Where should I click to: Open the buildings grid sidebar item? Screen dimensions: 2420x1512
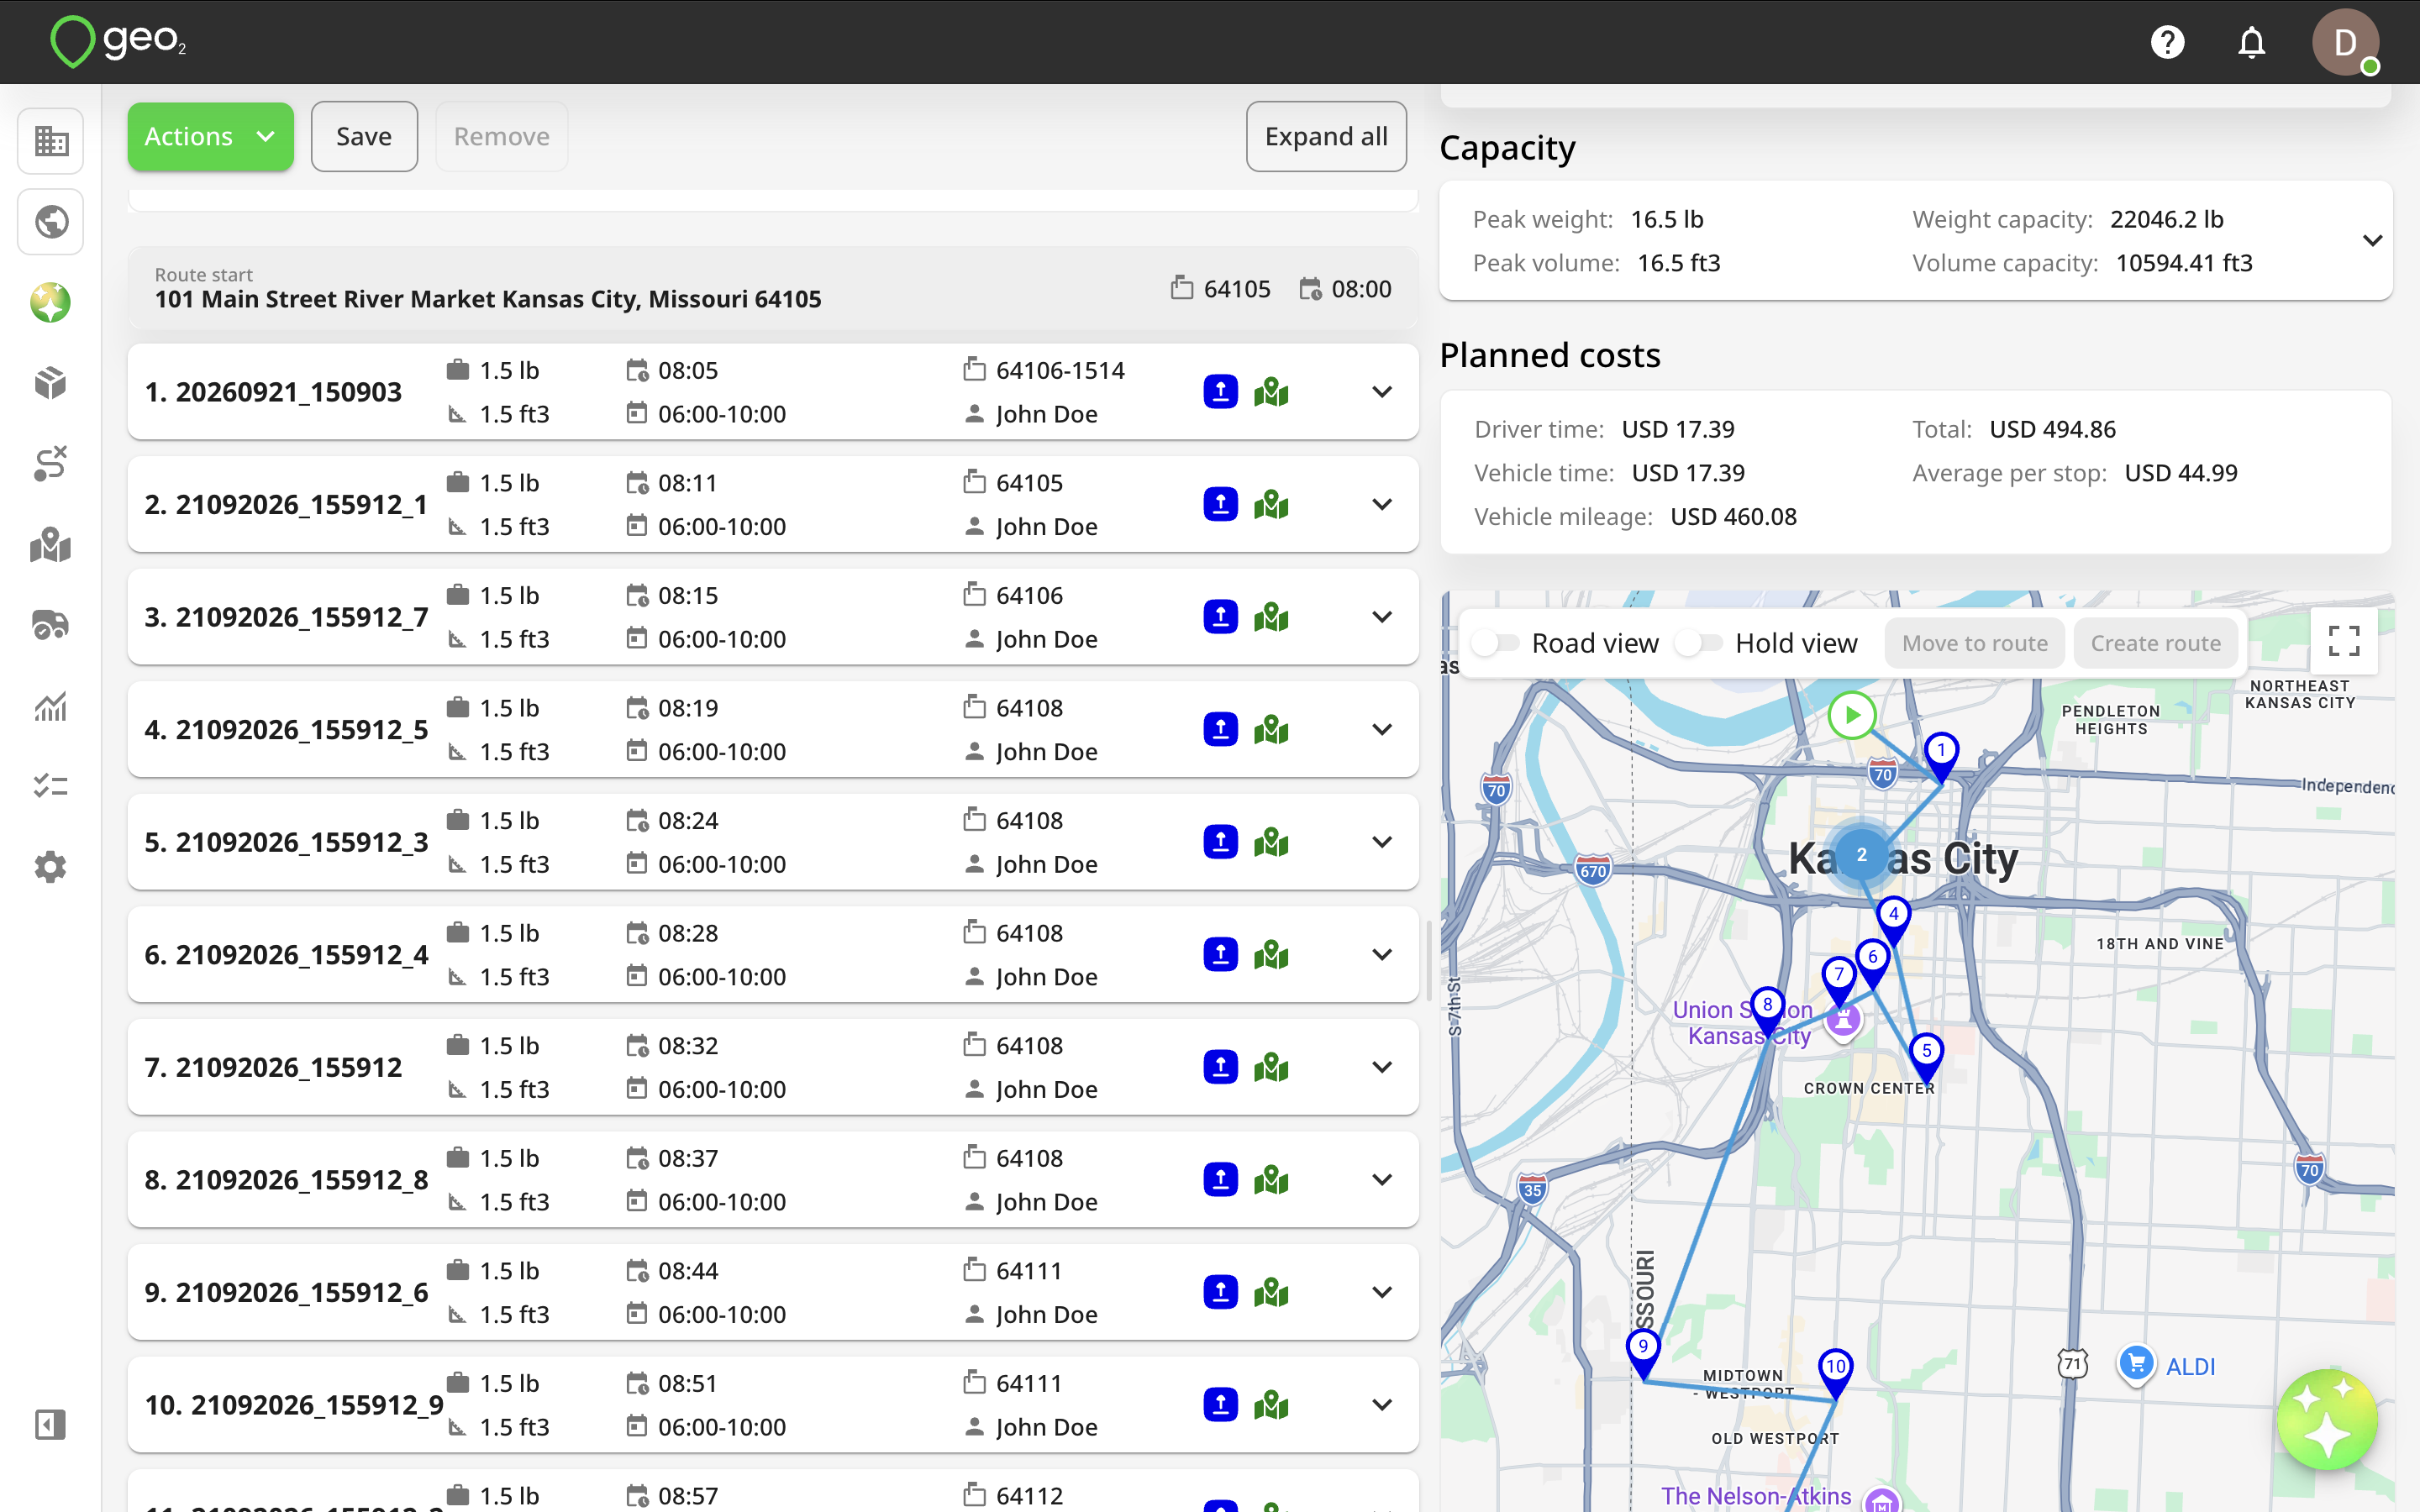click(51, 141)
